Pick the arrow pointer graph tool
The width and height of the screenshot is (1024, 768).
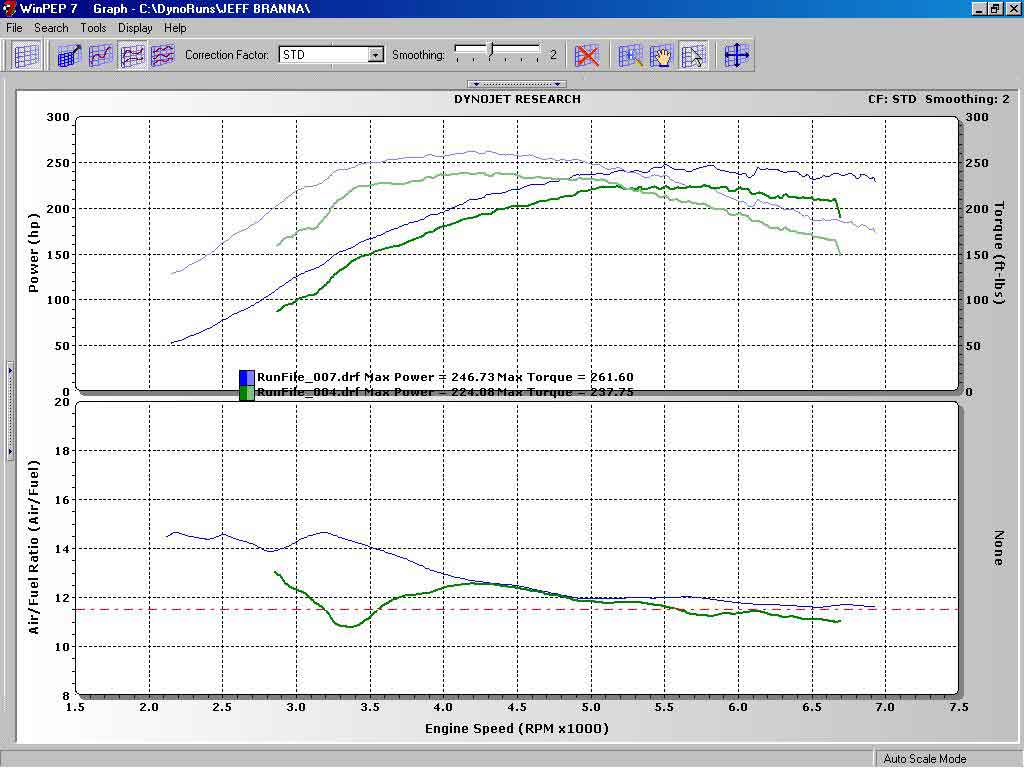tap(694, 56)
